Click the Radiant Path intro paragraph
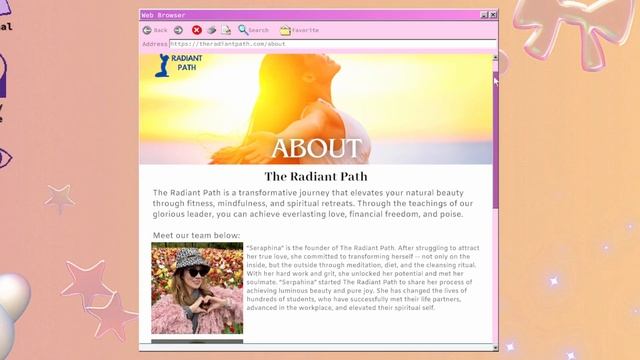The width and height of the screenshot is (640, 360). [x=313, y=203]
